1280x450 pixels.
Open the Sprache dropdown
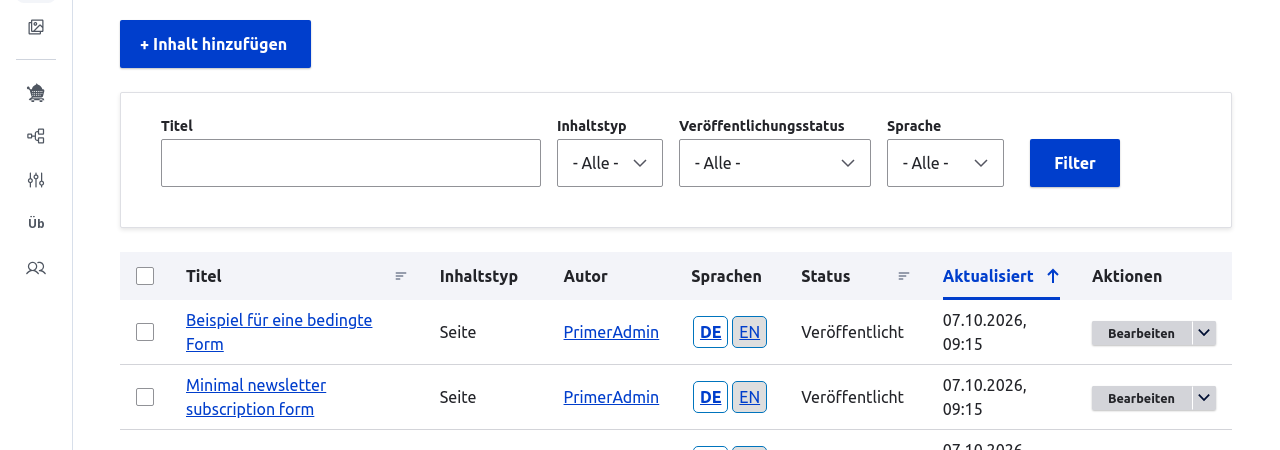(945, 163)
